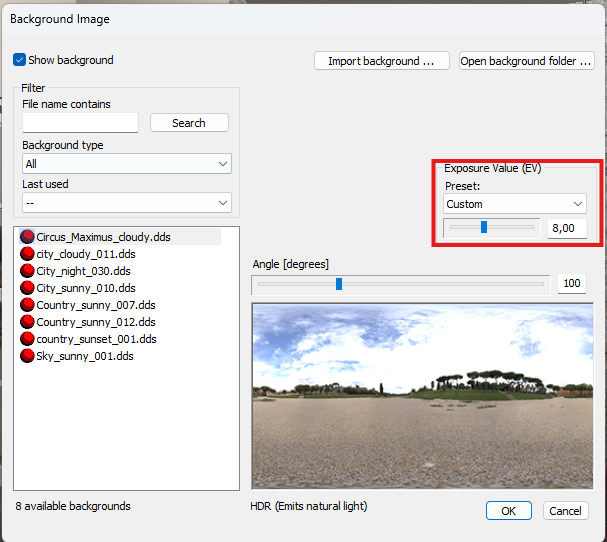This screenshot has height=542, width=607.
Task: Click the HDR background preview image
Action: pyautogui.click(x=422, y=396)
